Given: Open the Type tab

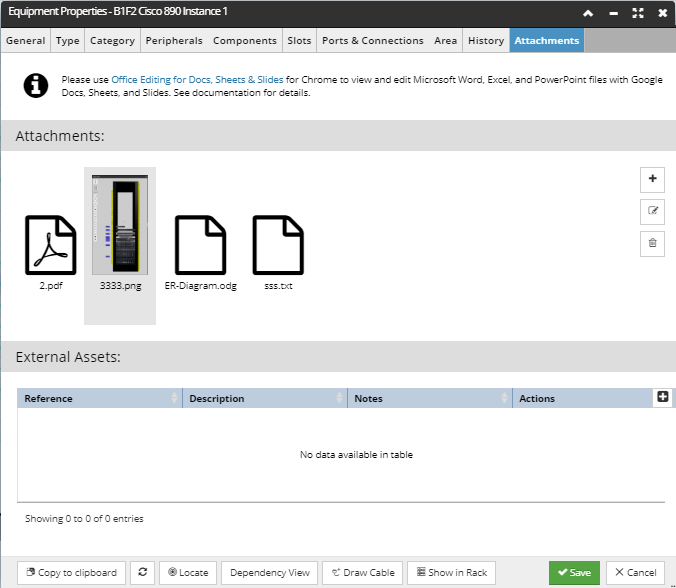Looking at the screenshot, I should tap(68, 41).
